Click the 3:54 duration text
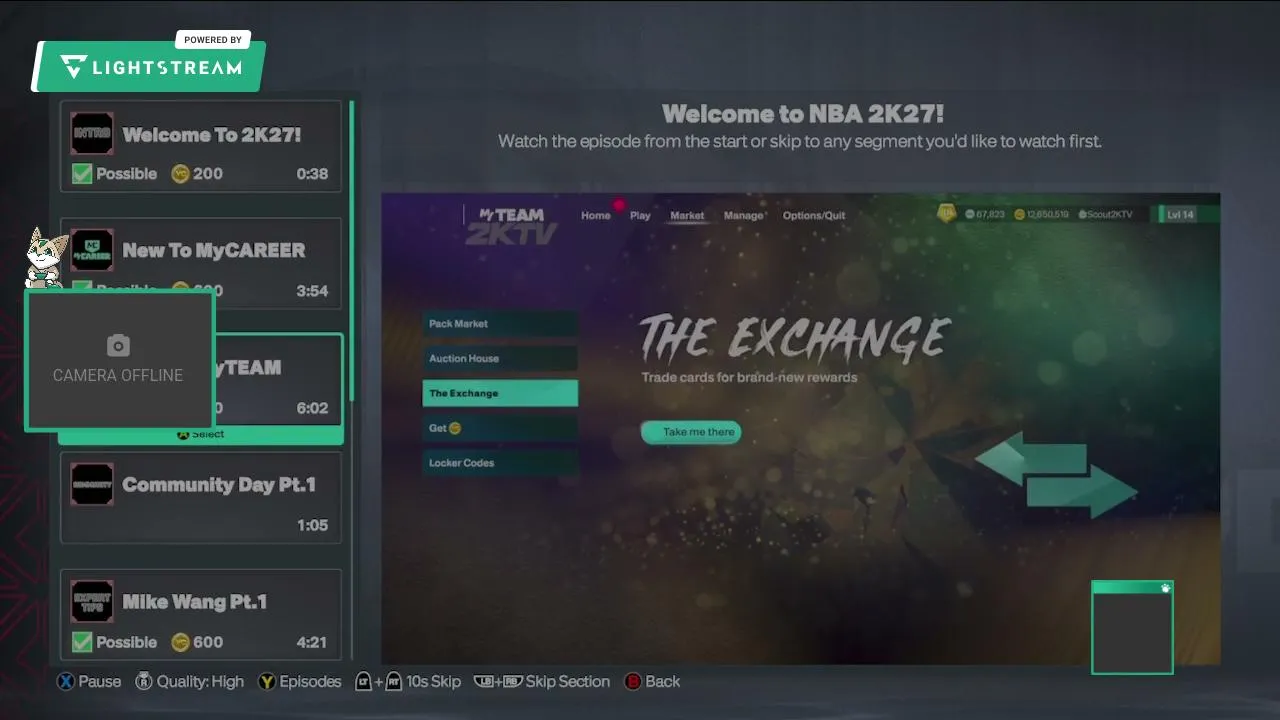The height and width of the screenshot is (720, 1280). [312, 291]
